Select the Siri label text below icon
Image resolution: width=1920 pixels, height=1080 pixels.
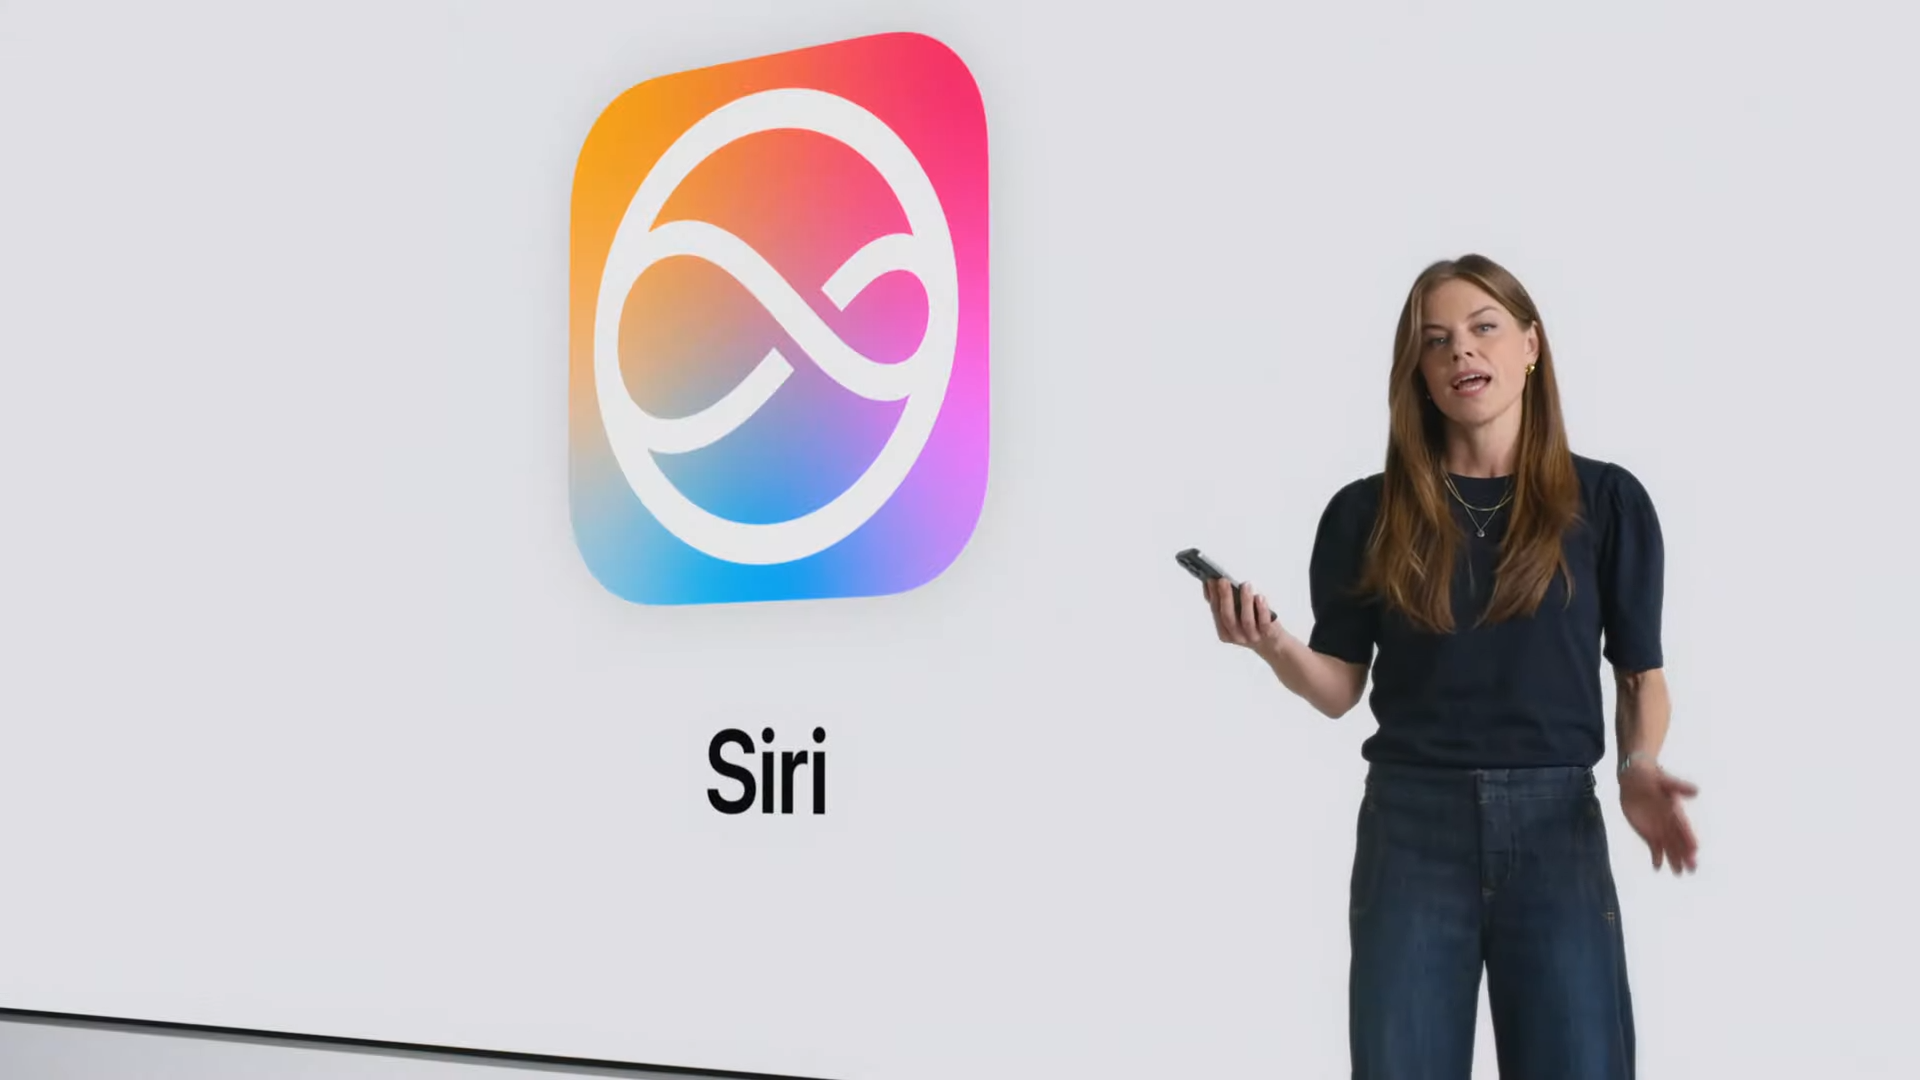pos(771,770)
